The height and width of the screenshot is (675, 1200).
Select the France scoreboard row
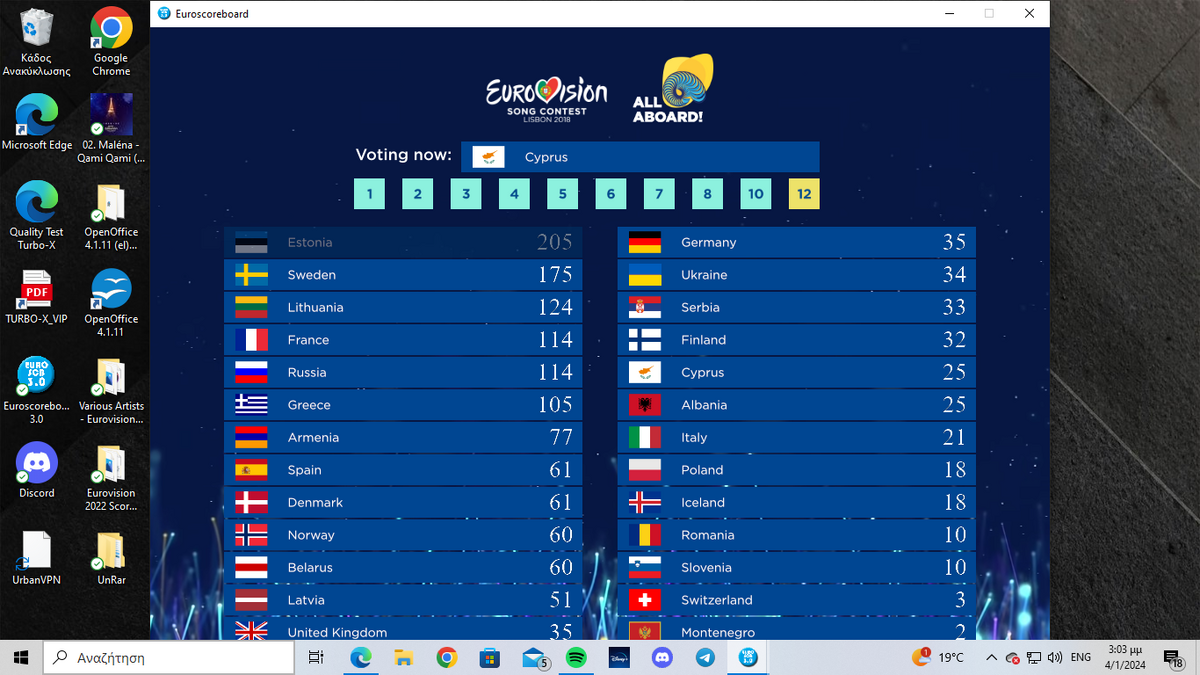[403, 340]
